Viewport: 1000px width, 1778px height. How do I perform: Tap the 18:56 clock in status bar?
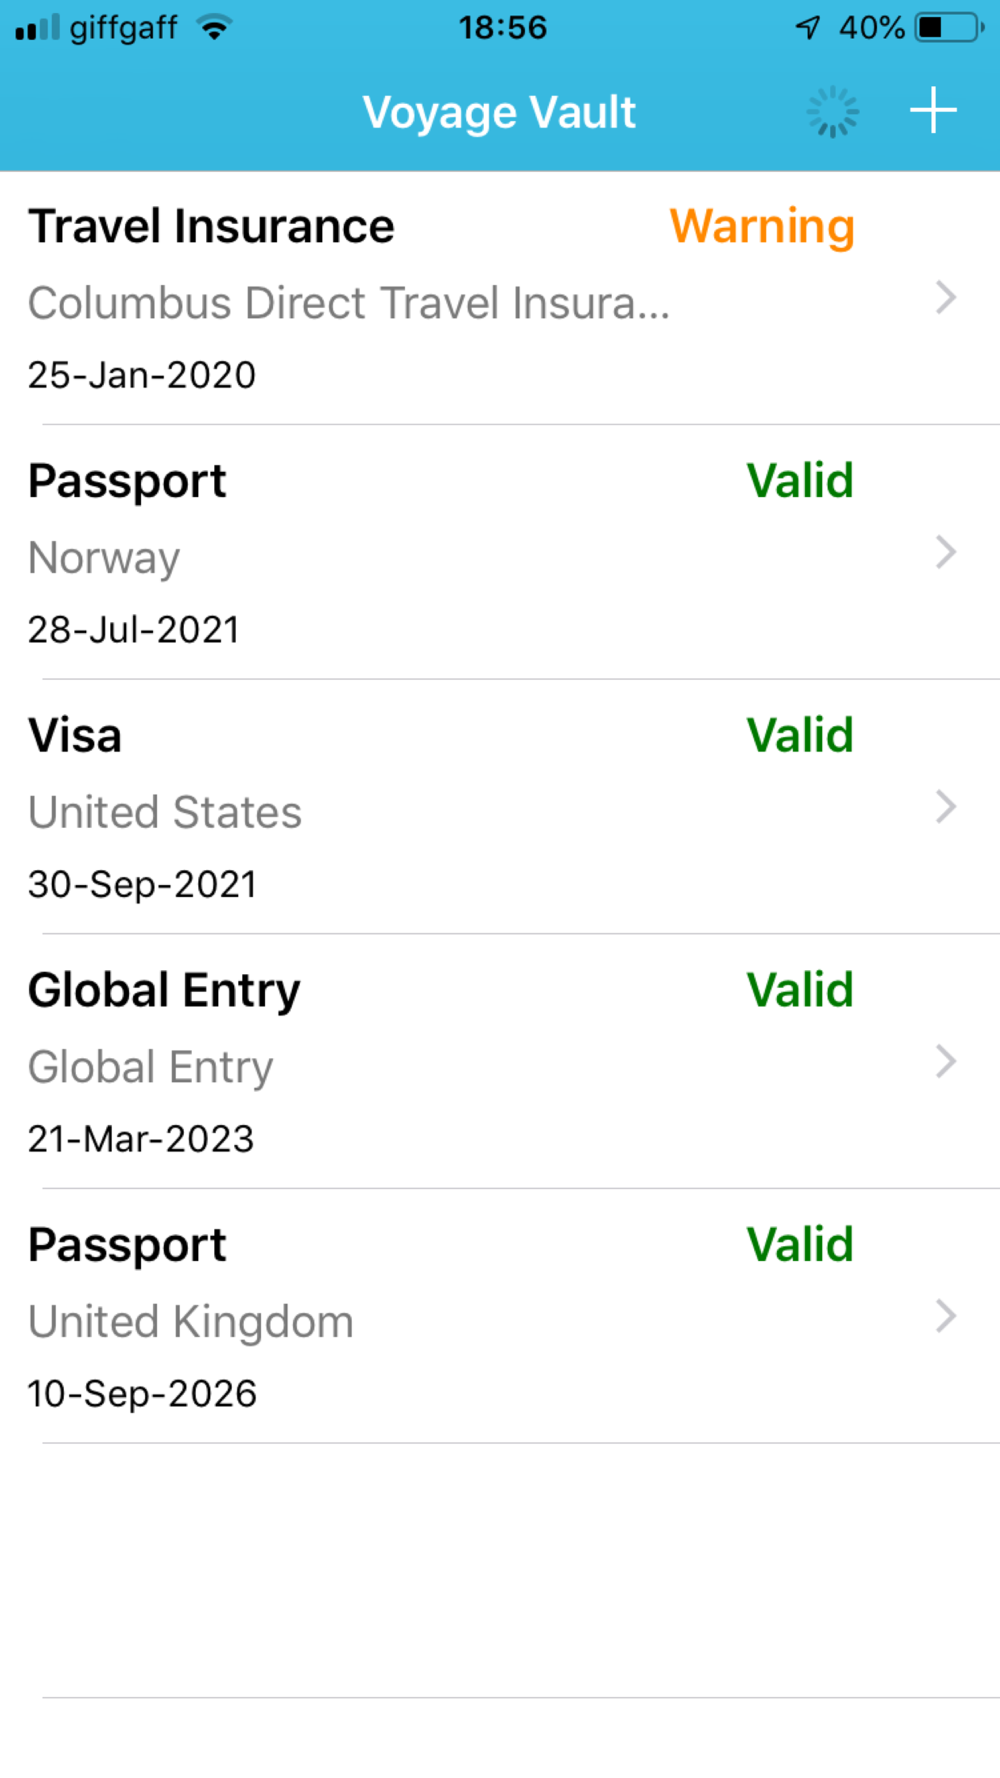click(x=503, y=27)
